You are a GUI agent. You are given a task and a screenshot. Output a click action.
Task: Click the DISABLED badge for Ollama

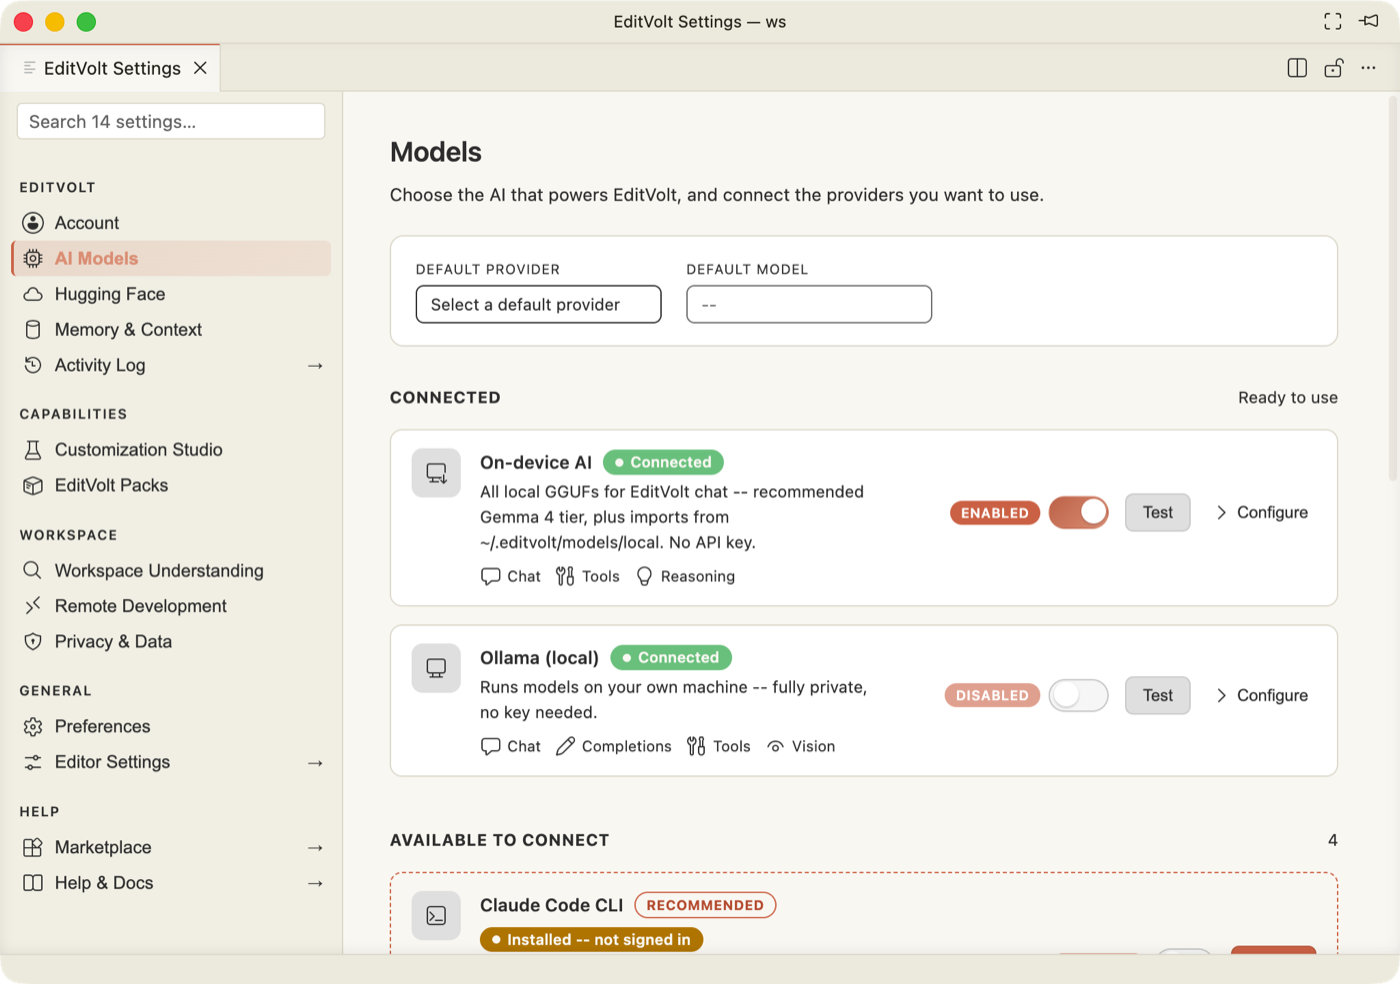click(x=992, y=695)
